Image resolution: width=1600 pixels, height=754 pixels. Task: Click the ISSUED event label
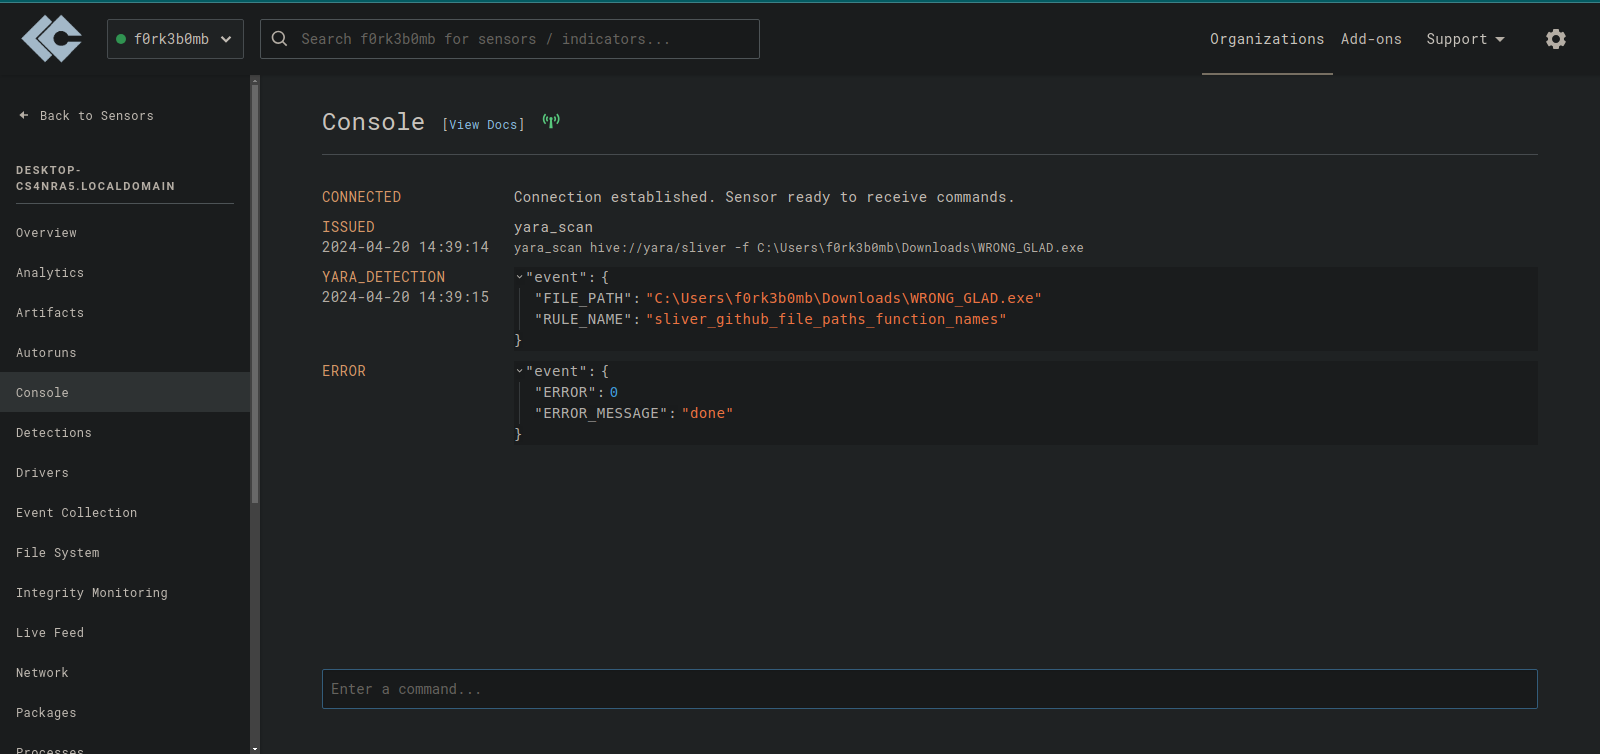348,227
